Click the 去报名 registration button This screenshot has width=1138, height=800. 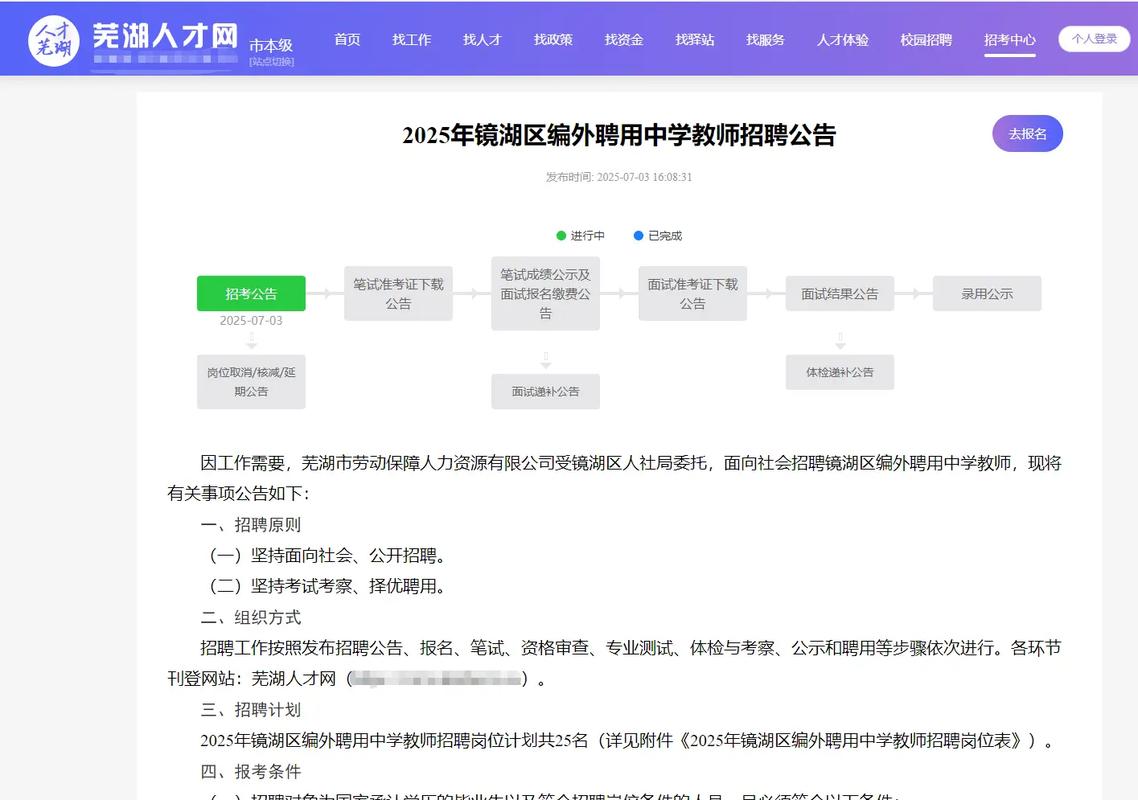pyautogui.click(x=1027, y=133)
